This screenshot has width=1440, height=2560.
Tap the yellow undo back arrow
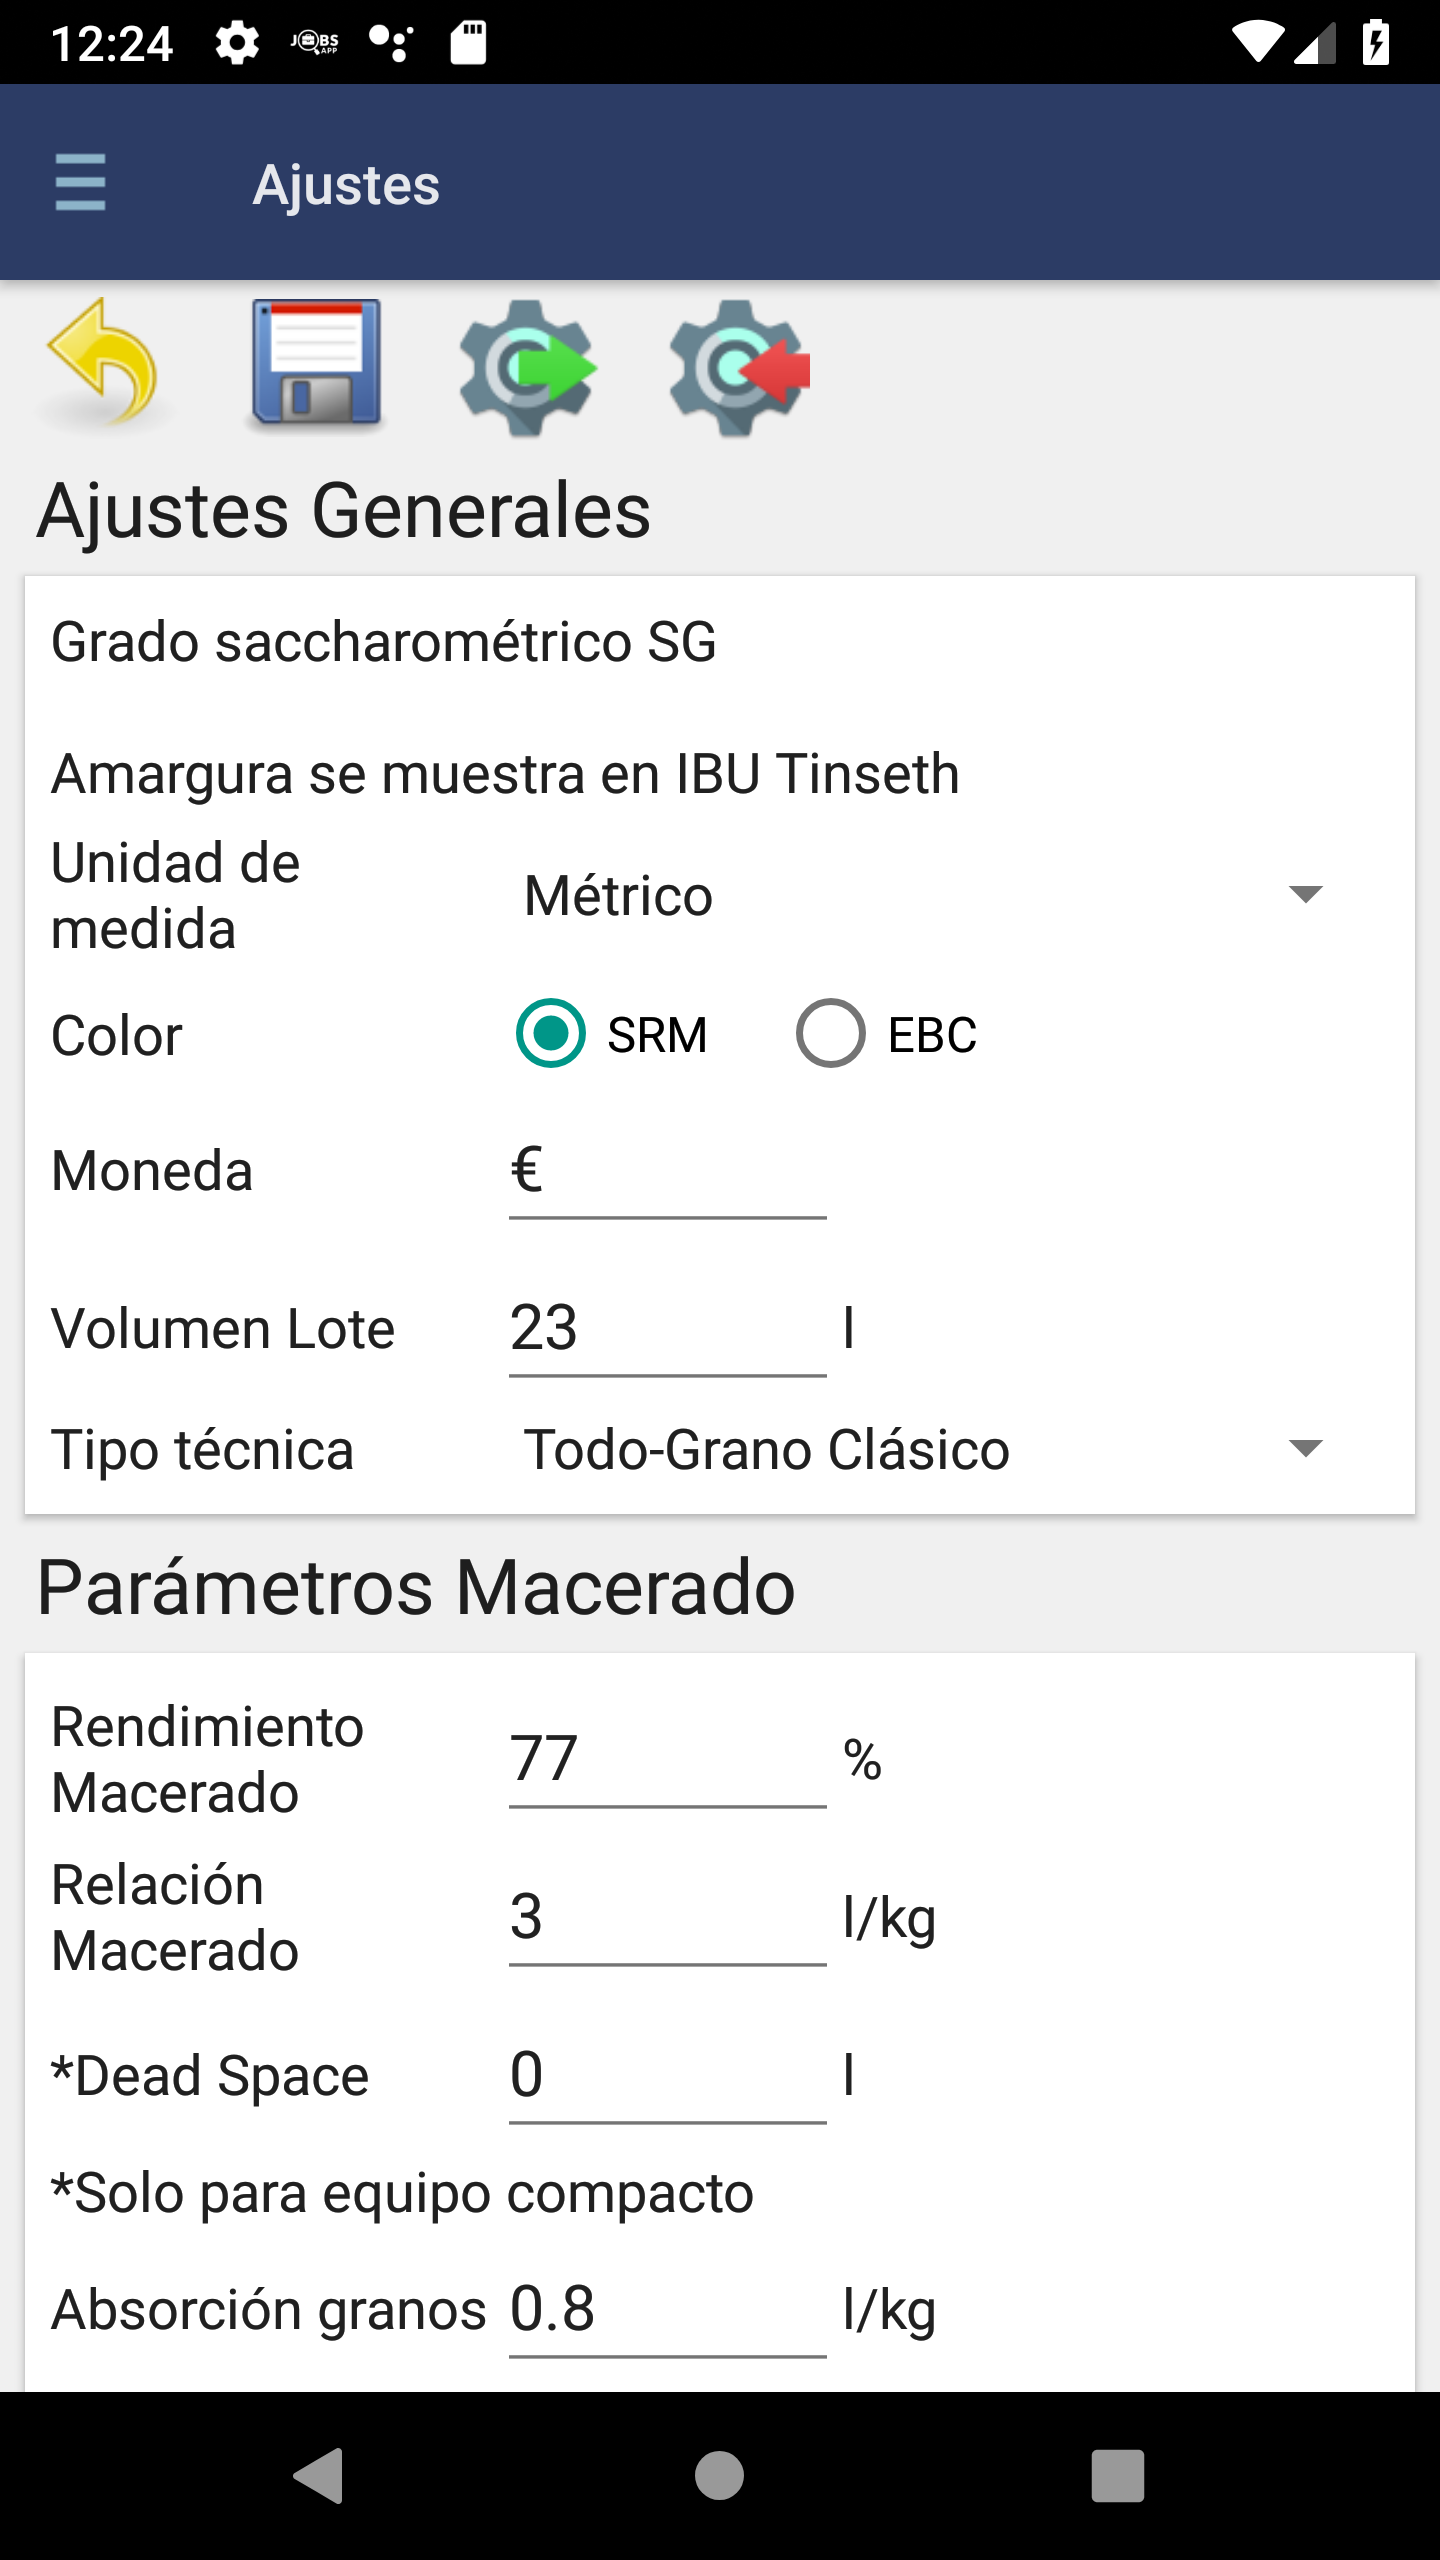105,366
